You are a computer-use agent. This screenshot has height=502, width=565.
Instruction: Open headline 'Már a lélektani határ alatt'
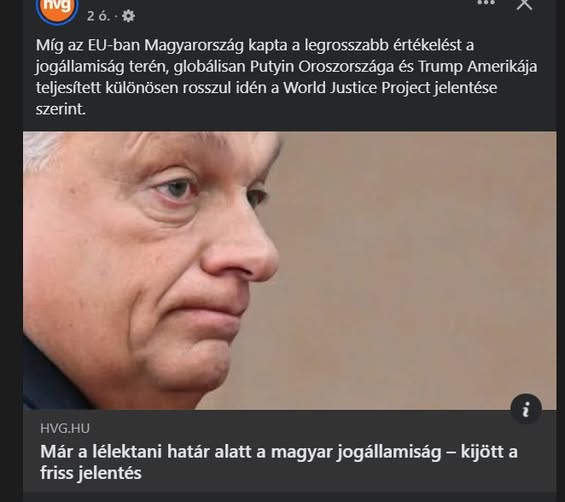coord(279,462)
